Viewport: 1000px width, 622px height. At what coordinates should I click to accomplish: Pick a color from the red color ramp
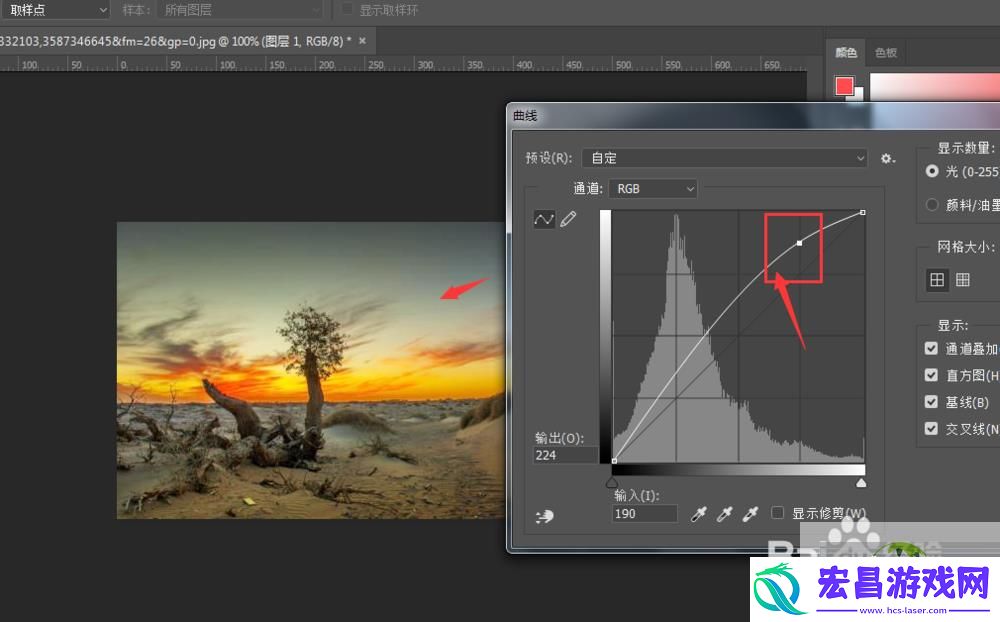coord(935,87)
